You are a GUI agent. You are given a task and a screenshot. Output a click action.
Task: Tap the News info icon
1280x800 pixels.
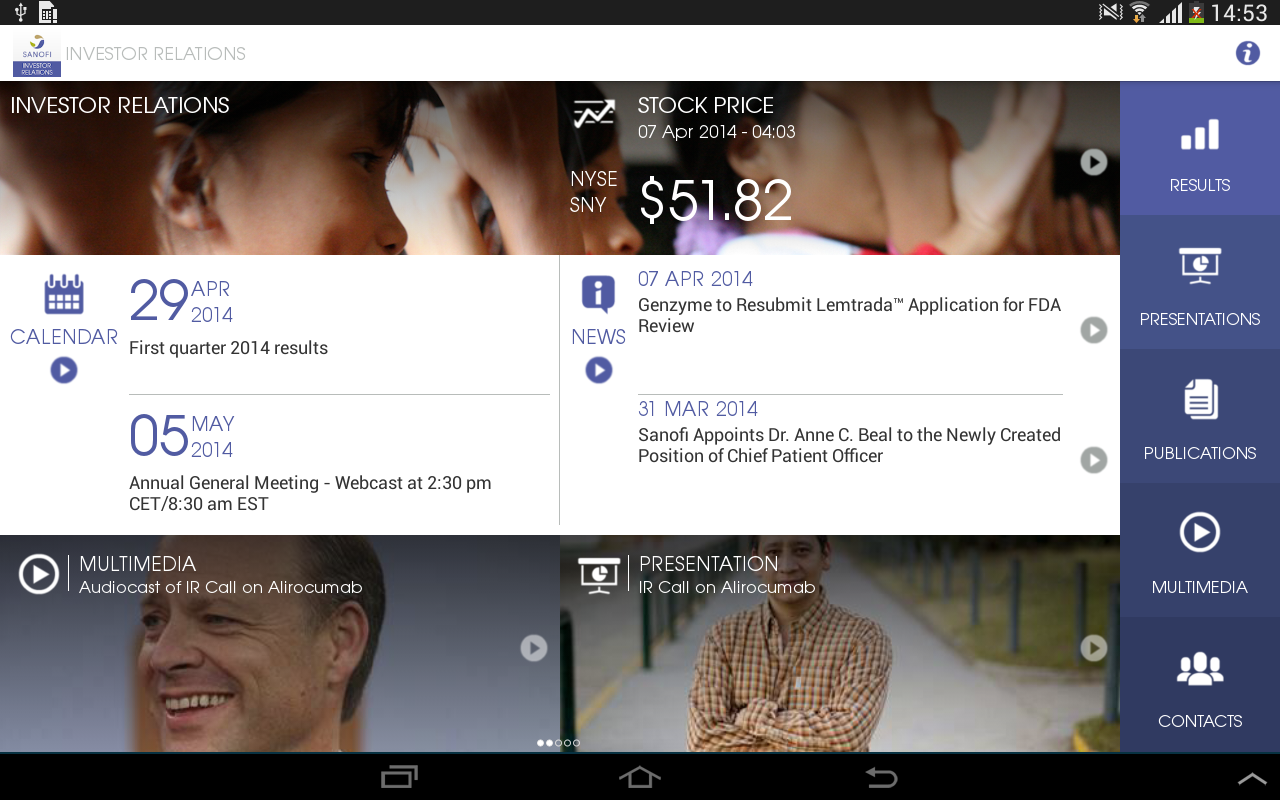tap(598, 295)
